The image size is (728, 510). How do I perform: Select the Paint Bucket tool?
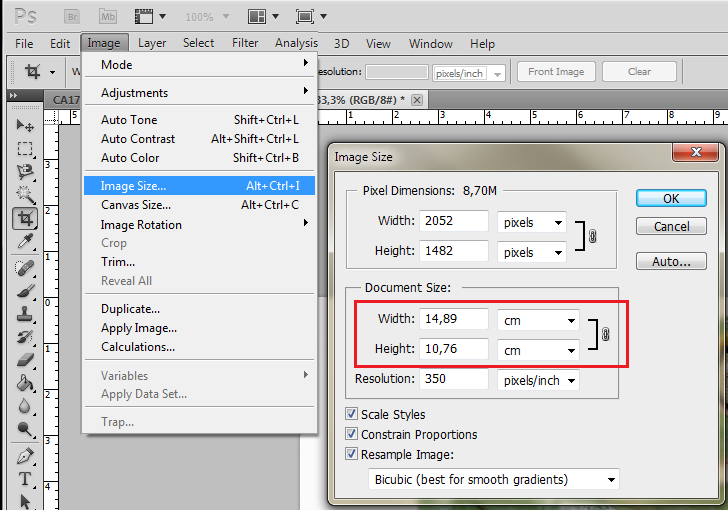[x=25, y=383]
